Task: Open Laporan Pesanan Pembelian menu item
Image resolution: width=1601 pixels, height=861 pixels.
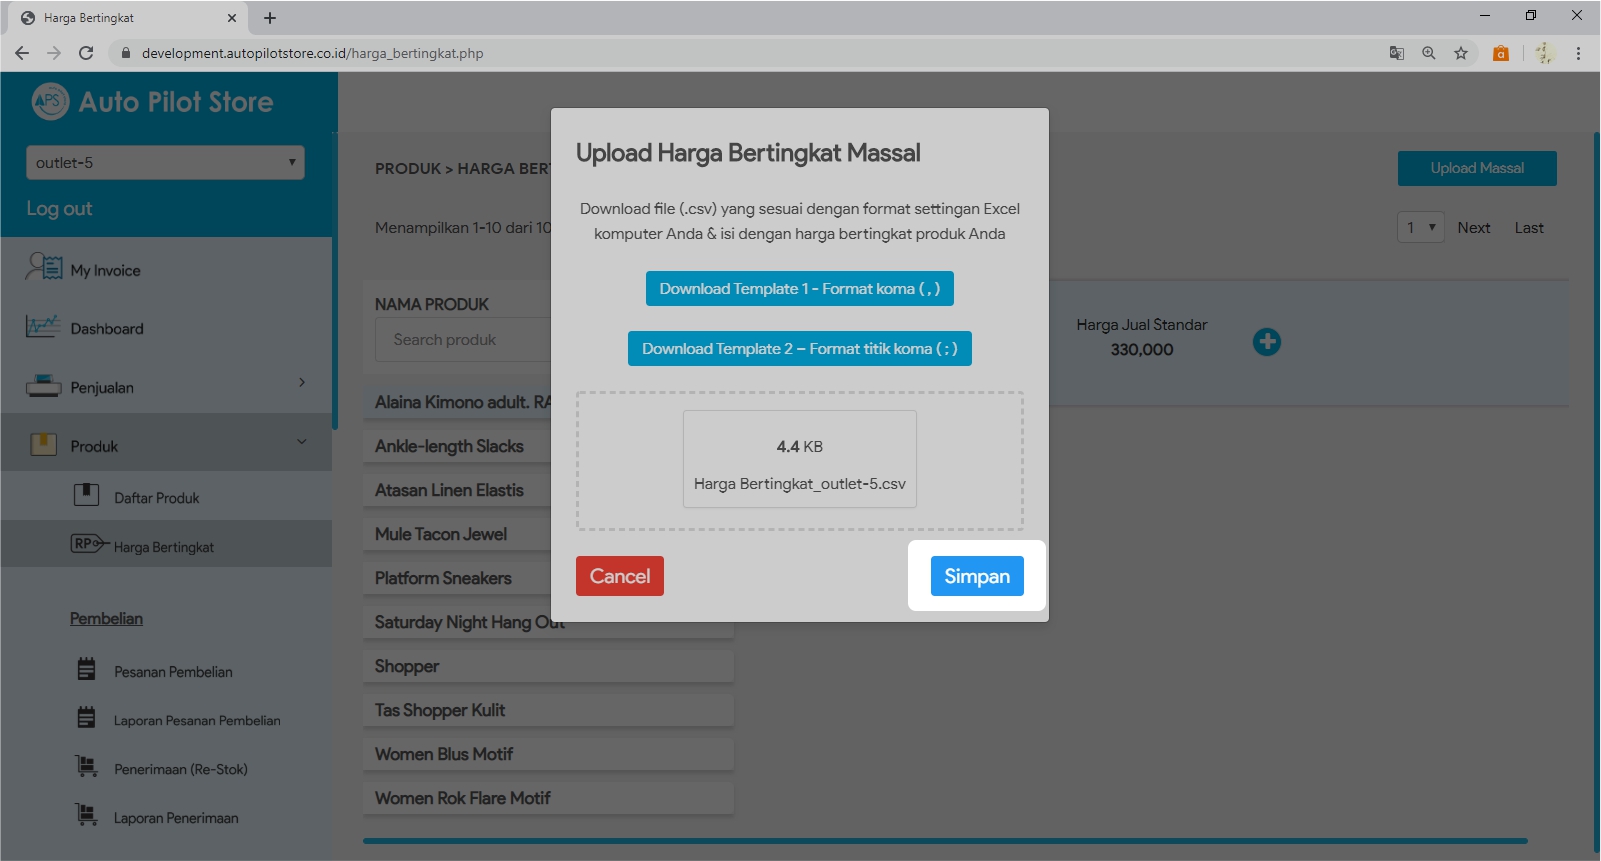Action: pyautogui.click(x=196, y=720)
